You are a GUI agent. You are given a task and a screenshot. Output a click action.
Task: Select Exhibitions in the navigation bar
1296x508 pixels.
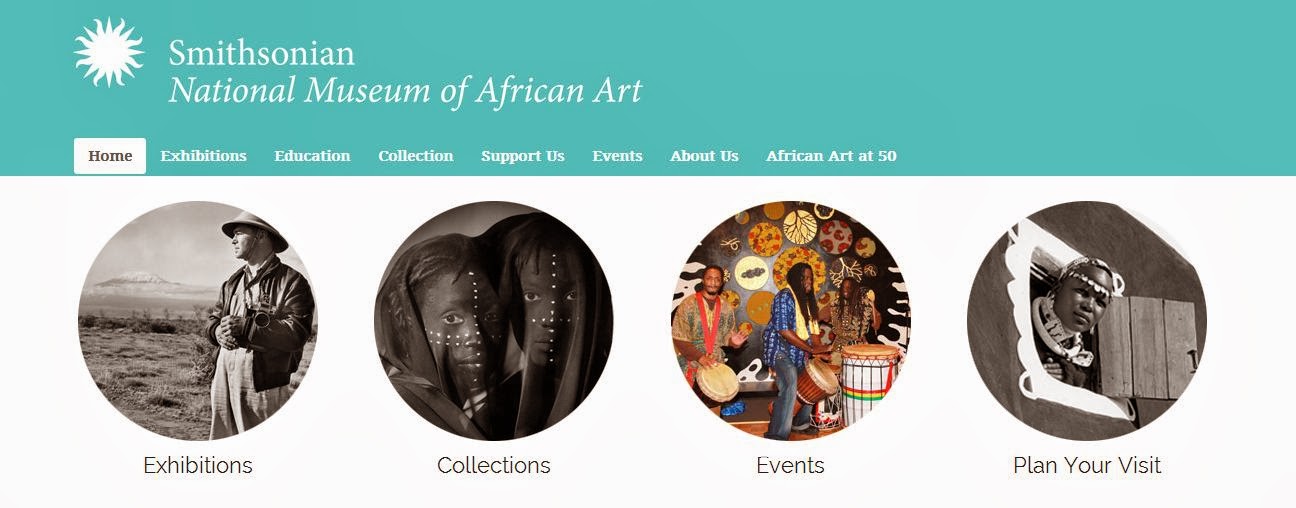[203, 156]
